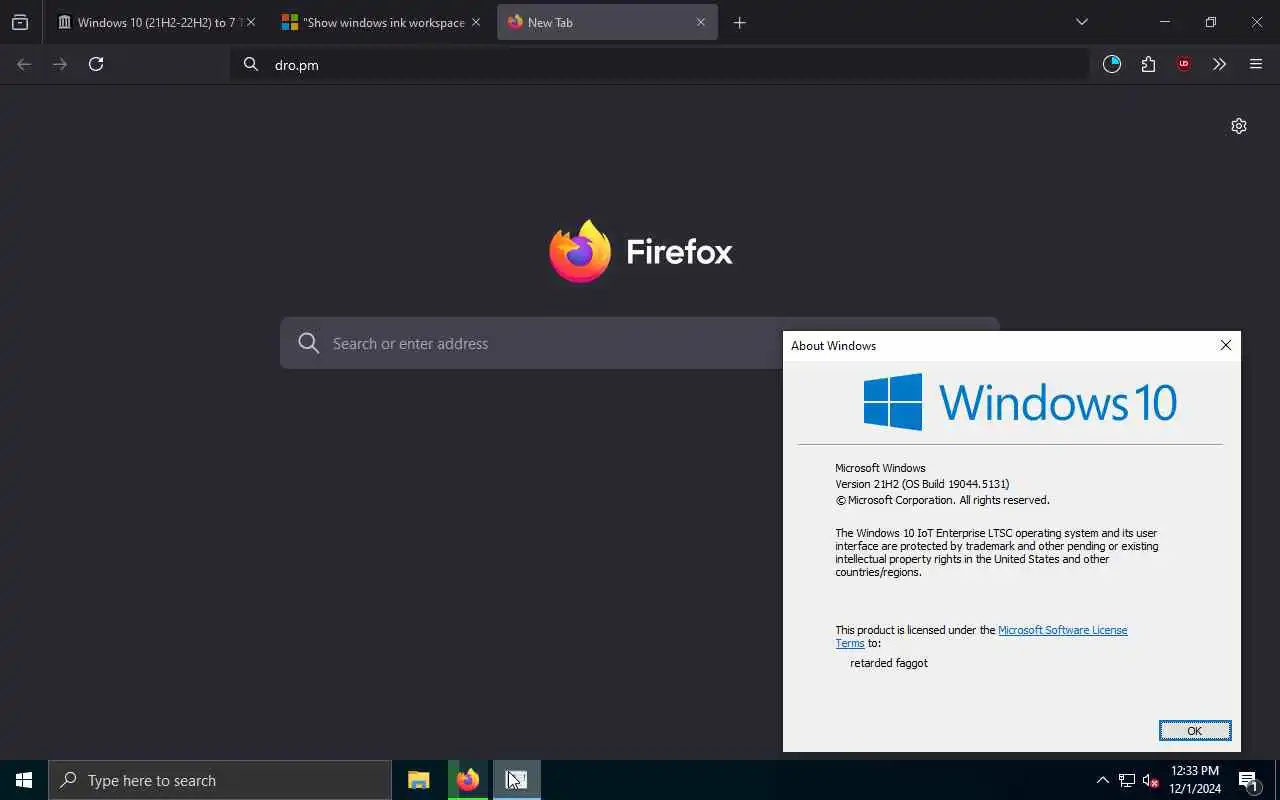Close the About Windows dialog
This screenshot has width=1280, height=800.
1225,345
